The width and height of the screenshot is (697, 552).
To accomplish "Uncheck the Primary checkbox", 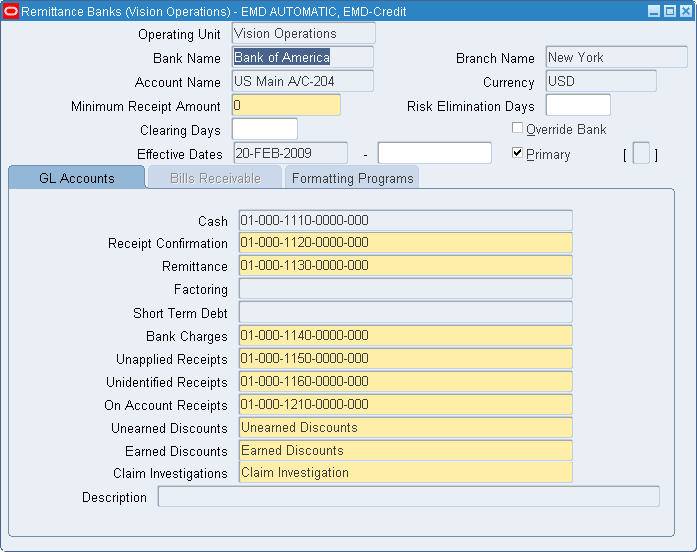I will tap(517, 153).
